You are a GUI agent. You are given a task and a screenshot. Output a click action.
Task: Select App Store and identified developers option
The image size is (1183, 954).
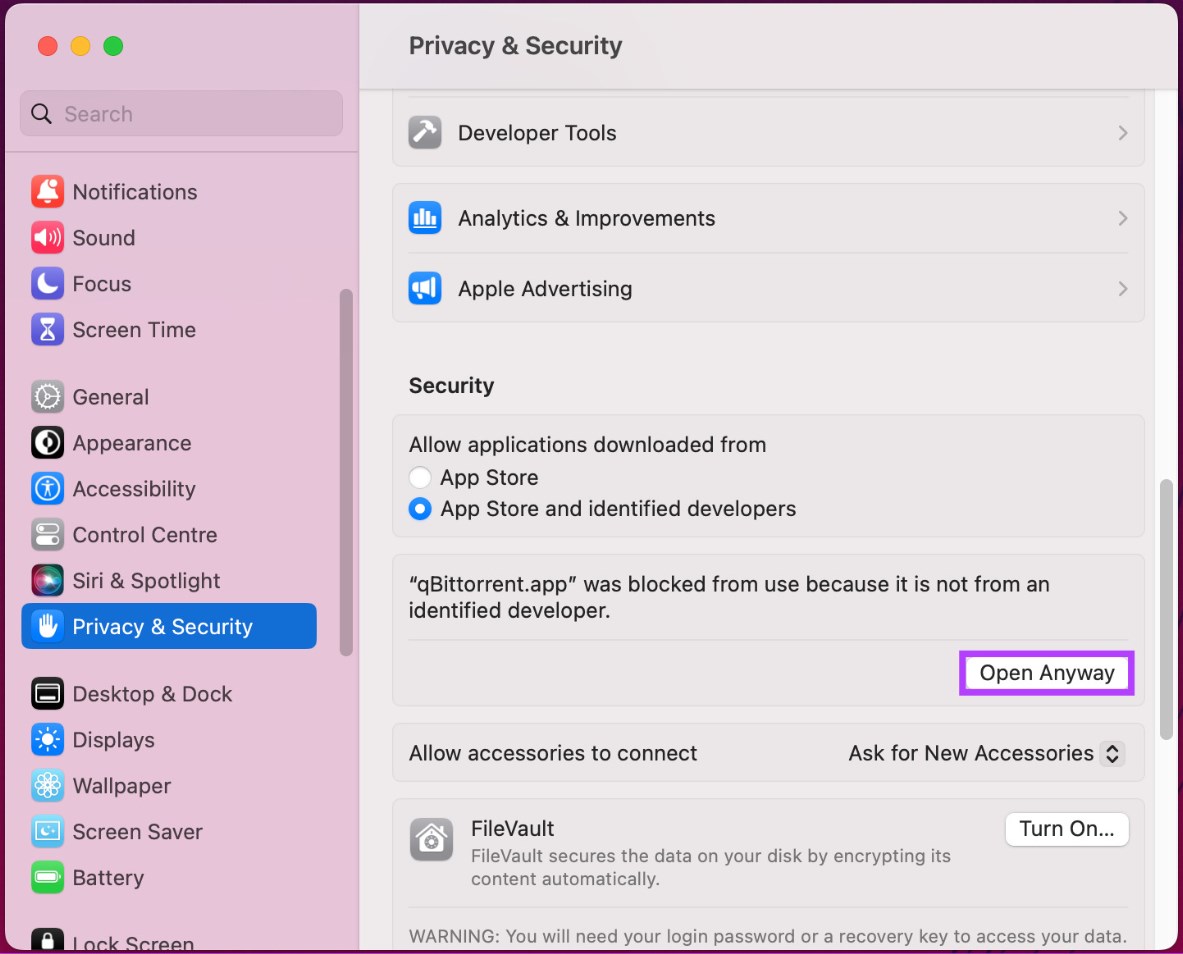coord(420,509)
